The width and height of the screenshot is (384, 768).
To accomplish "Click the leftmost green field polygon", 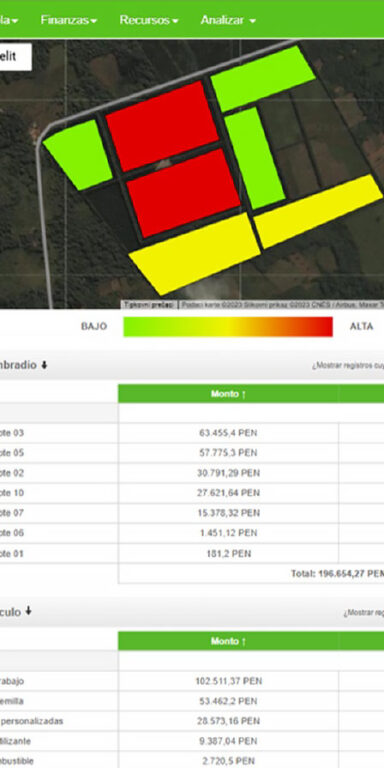I will 78,154.
